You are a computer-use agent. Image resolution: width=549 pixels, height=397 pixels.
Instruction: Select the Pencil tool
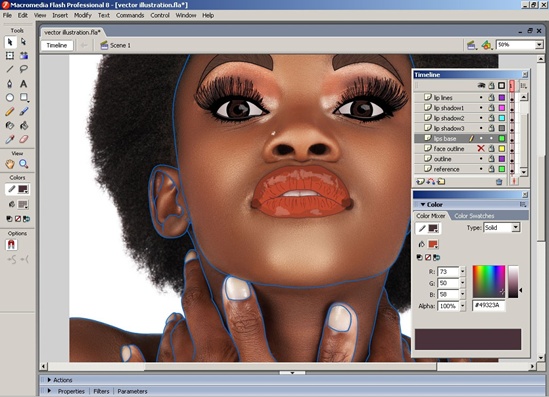pyautogui.click(x=10, y=112)
